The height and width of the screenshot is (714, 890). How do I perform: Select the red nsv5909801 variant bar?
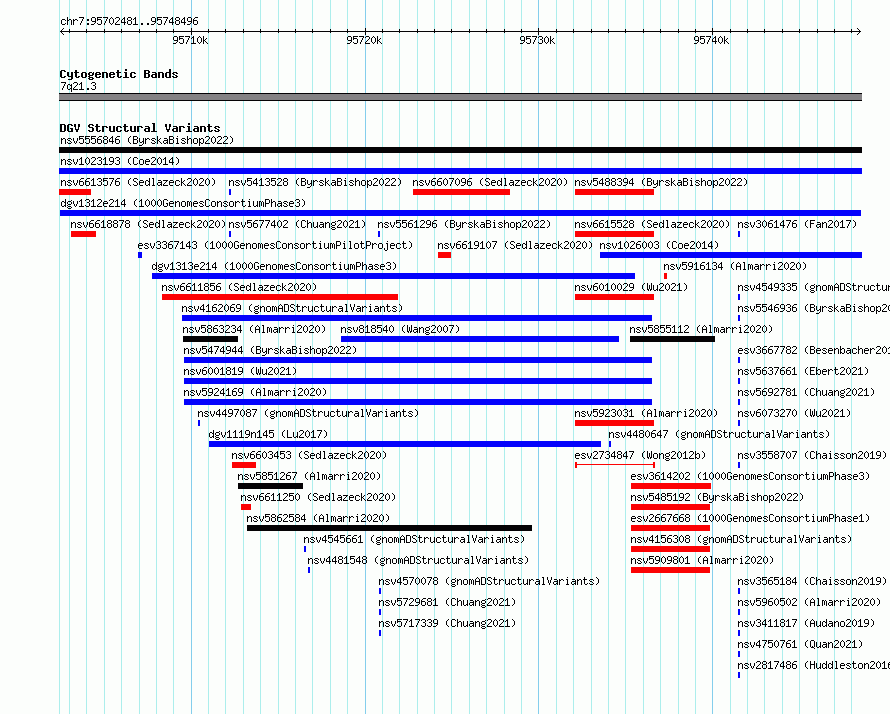click(x=670, y=570)
